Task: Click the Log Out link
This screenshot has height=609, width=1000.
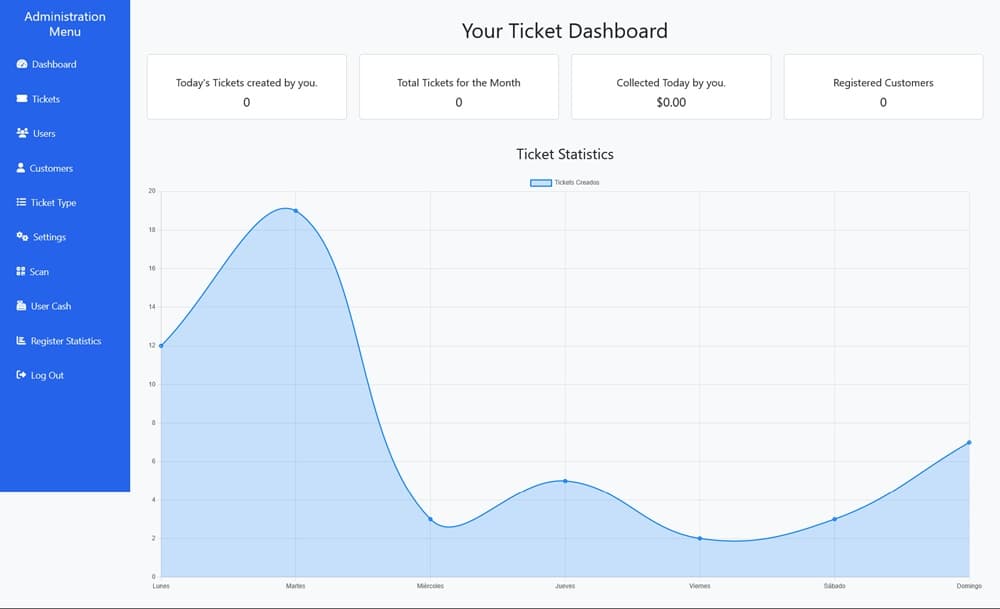Action: click(47, 375)
